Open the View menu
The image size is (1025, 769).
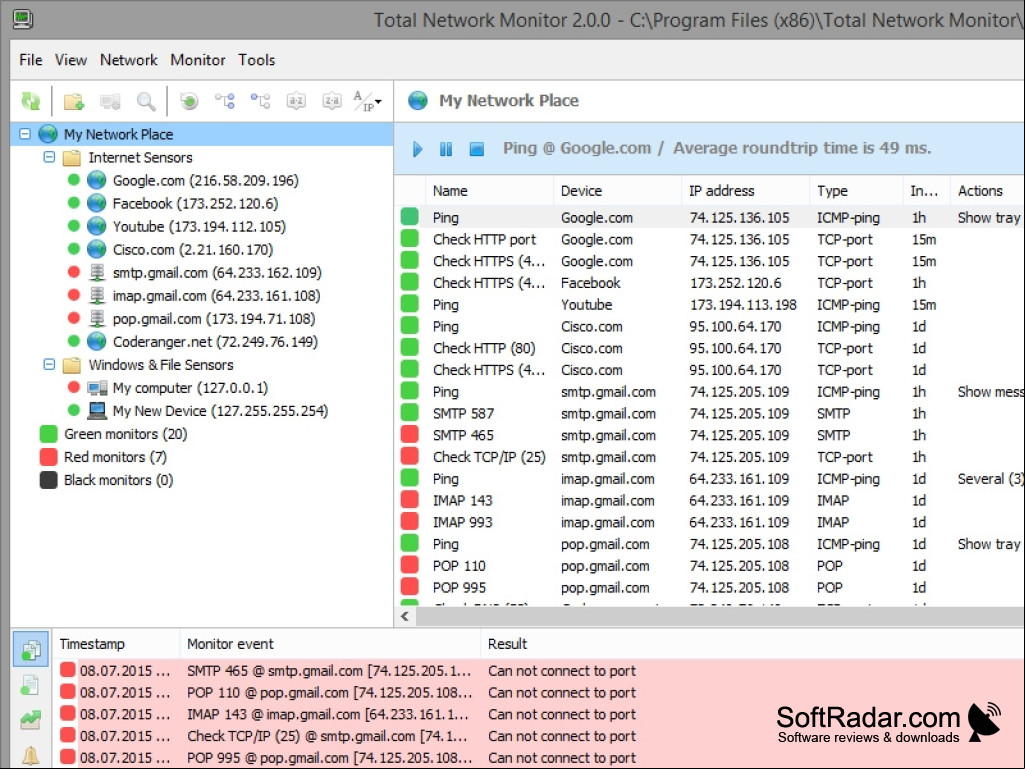click(x=71, y=60)
